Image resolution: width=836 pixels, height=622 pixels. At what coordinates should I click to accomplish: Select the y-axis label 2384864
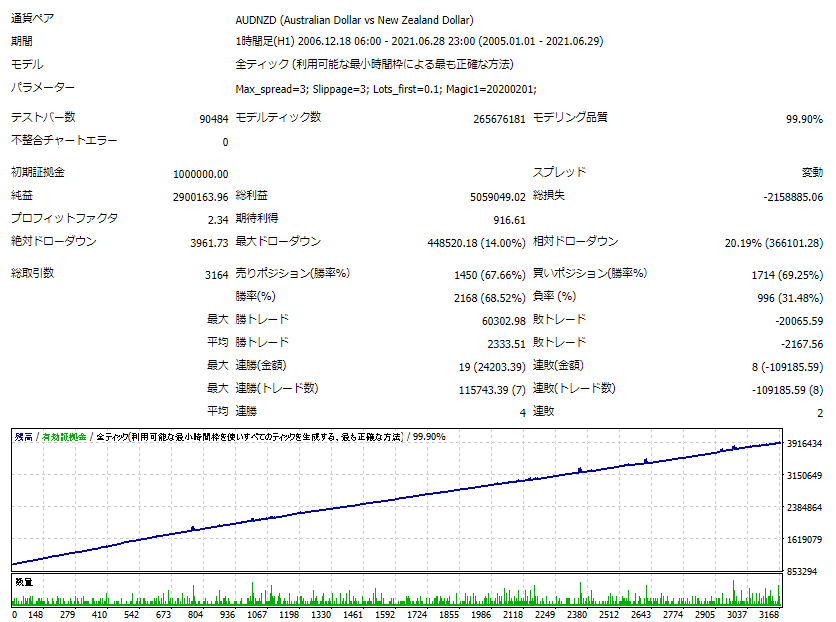[x=805, y=507]
